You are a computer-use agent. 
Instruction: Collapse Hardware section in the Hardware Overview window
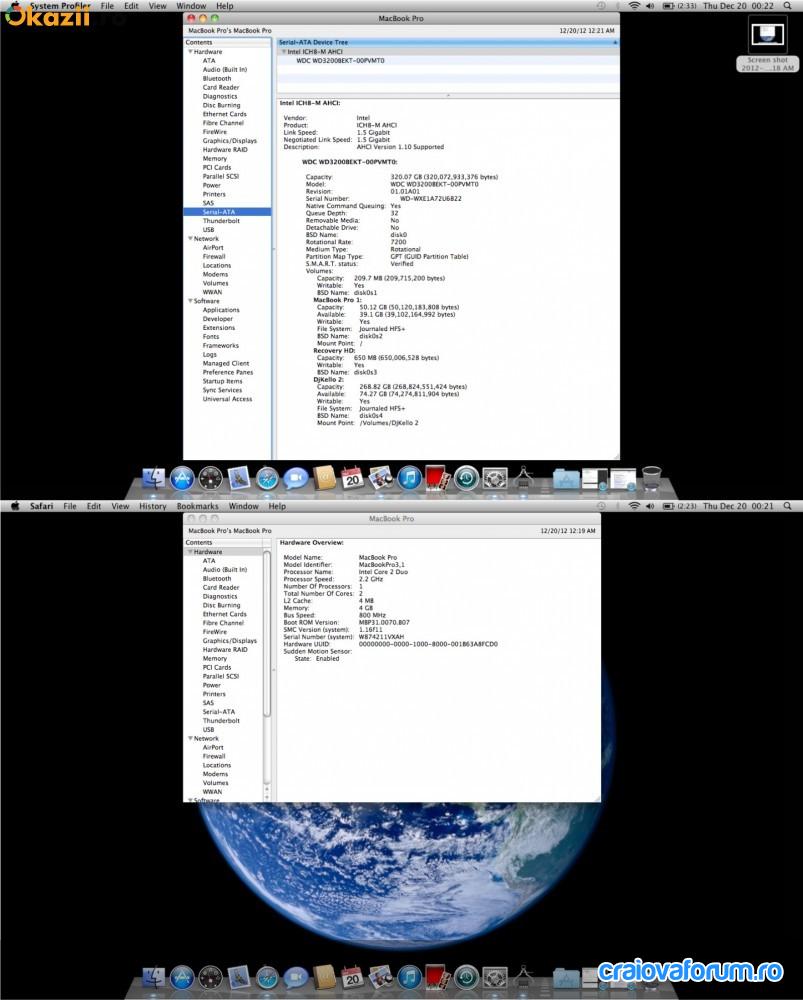(x=190, y=552)
